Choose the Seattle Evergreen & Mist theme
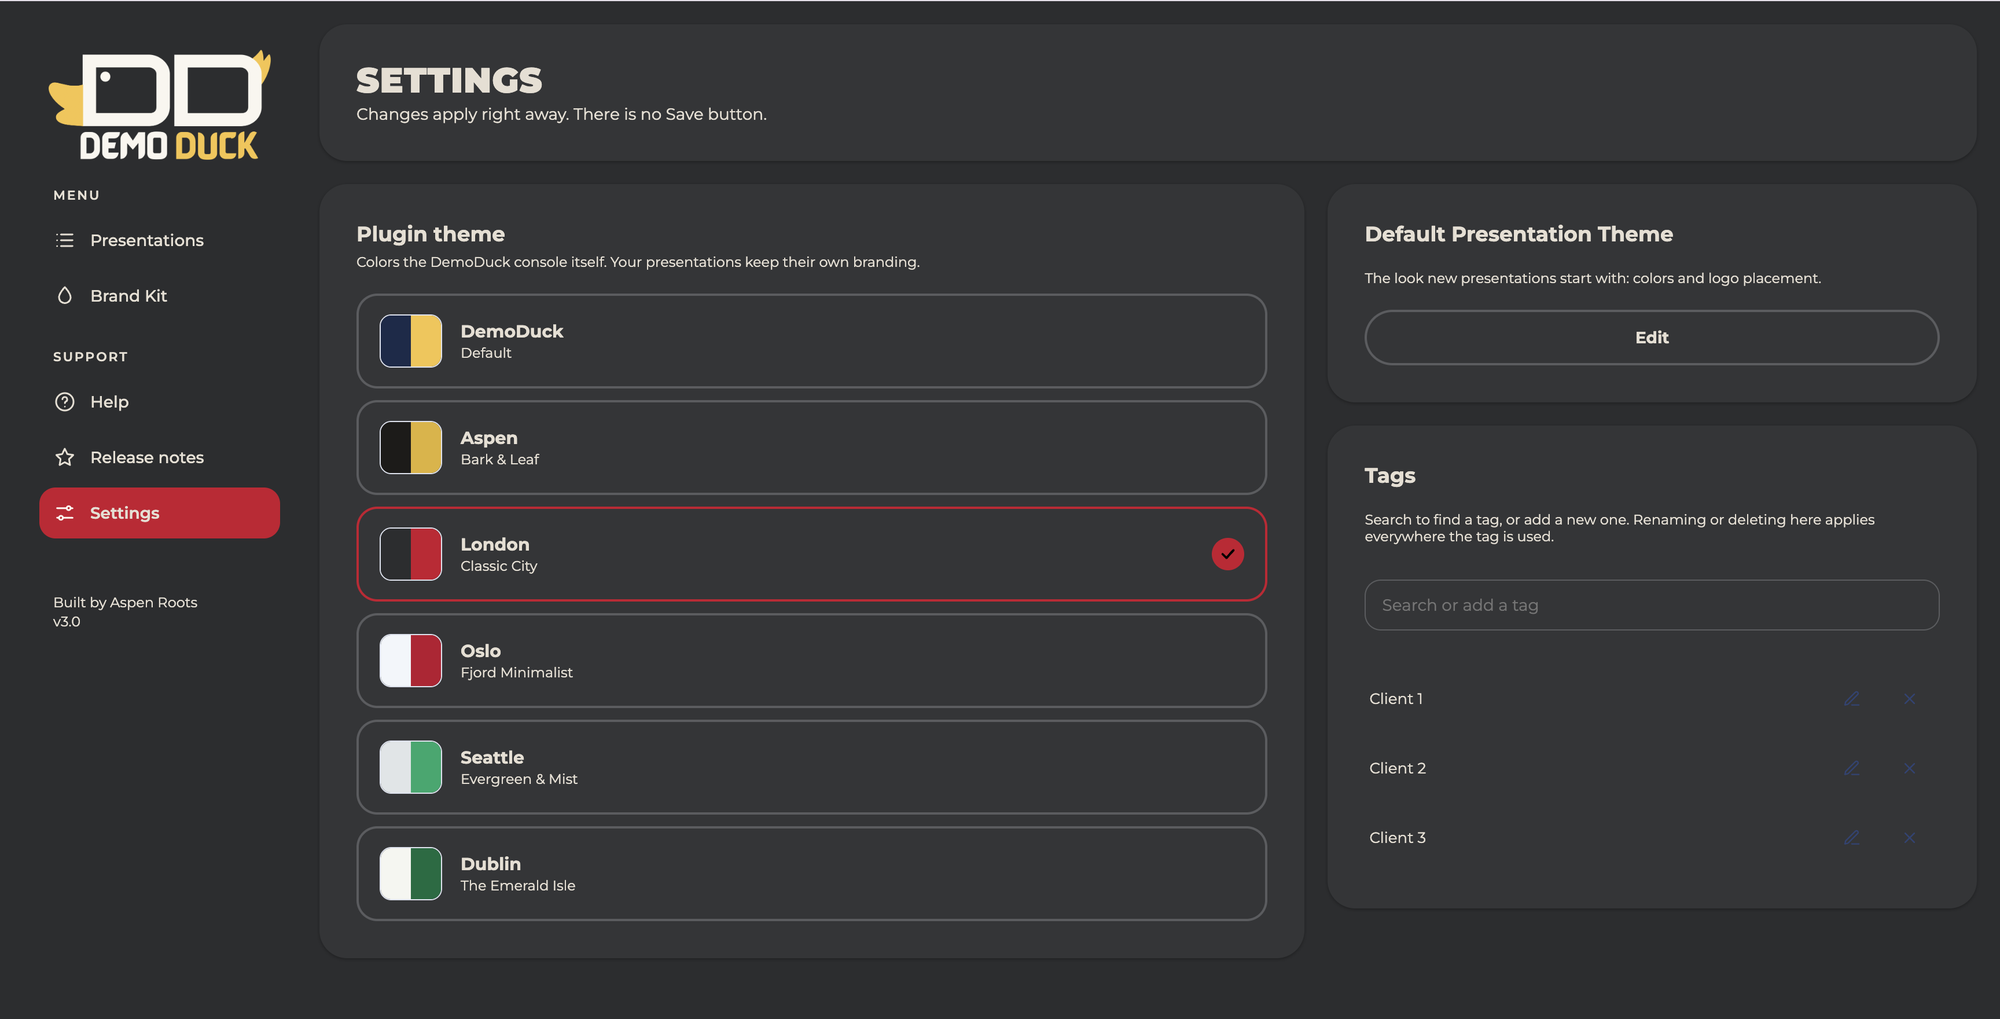The image size is (2000, 1019). tap(811, 767)
